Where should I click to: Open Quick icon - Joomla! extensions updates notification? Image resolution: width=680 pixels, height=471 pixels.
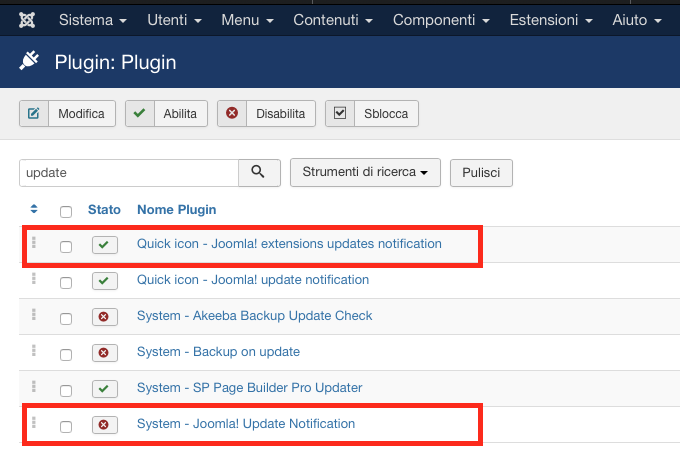click(x=289, y=244)
